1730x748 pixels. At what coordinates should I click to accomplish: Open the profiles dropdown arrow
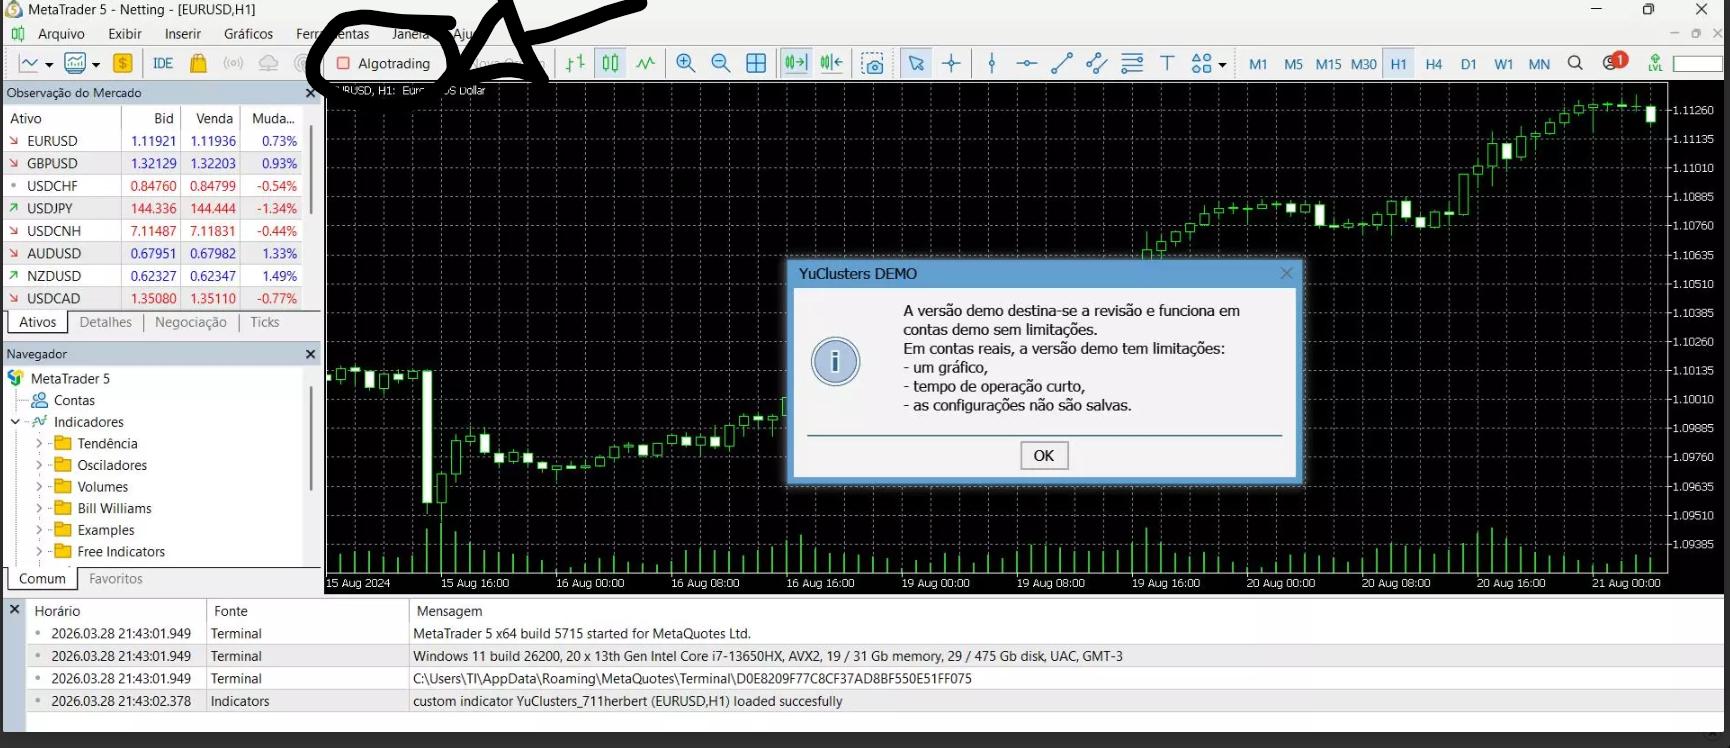coord(96,64)
